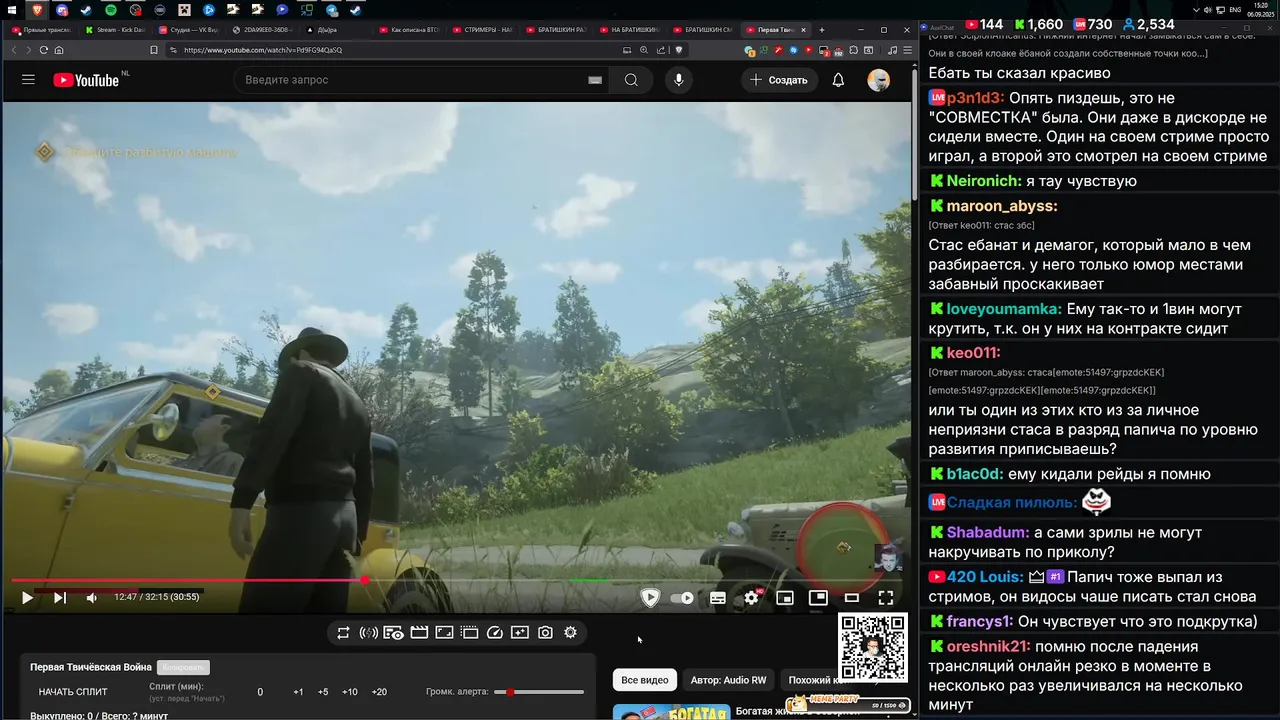This screenshot has width=1280, height=720.
Task: Add +5 minutes to split
Action: coord(323,692)
